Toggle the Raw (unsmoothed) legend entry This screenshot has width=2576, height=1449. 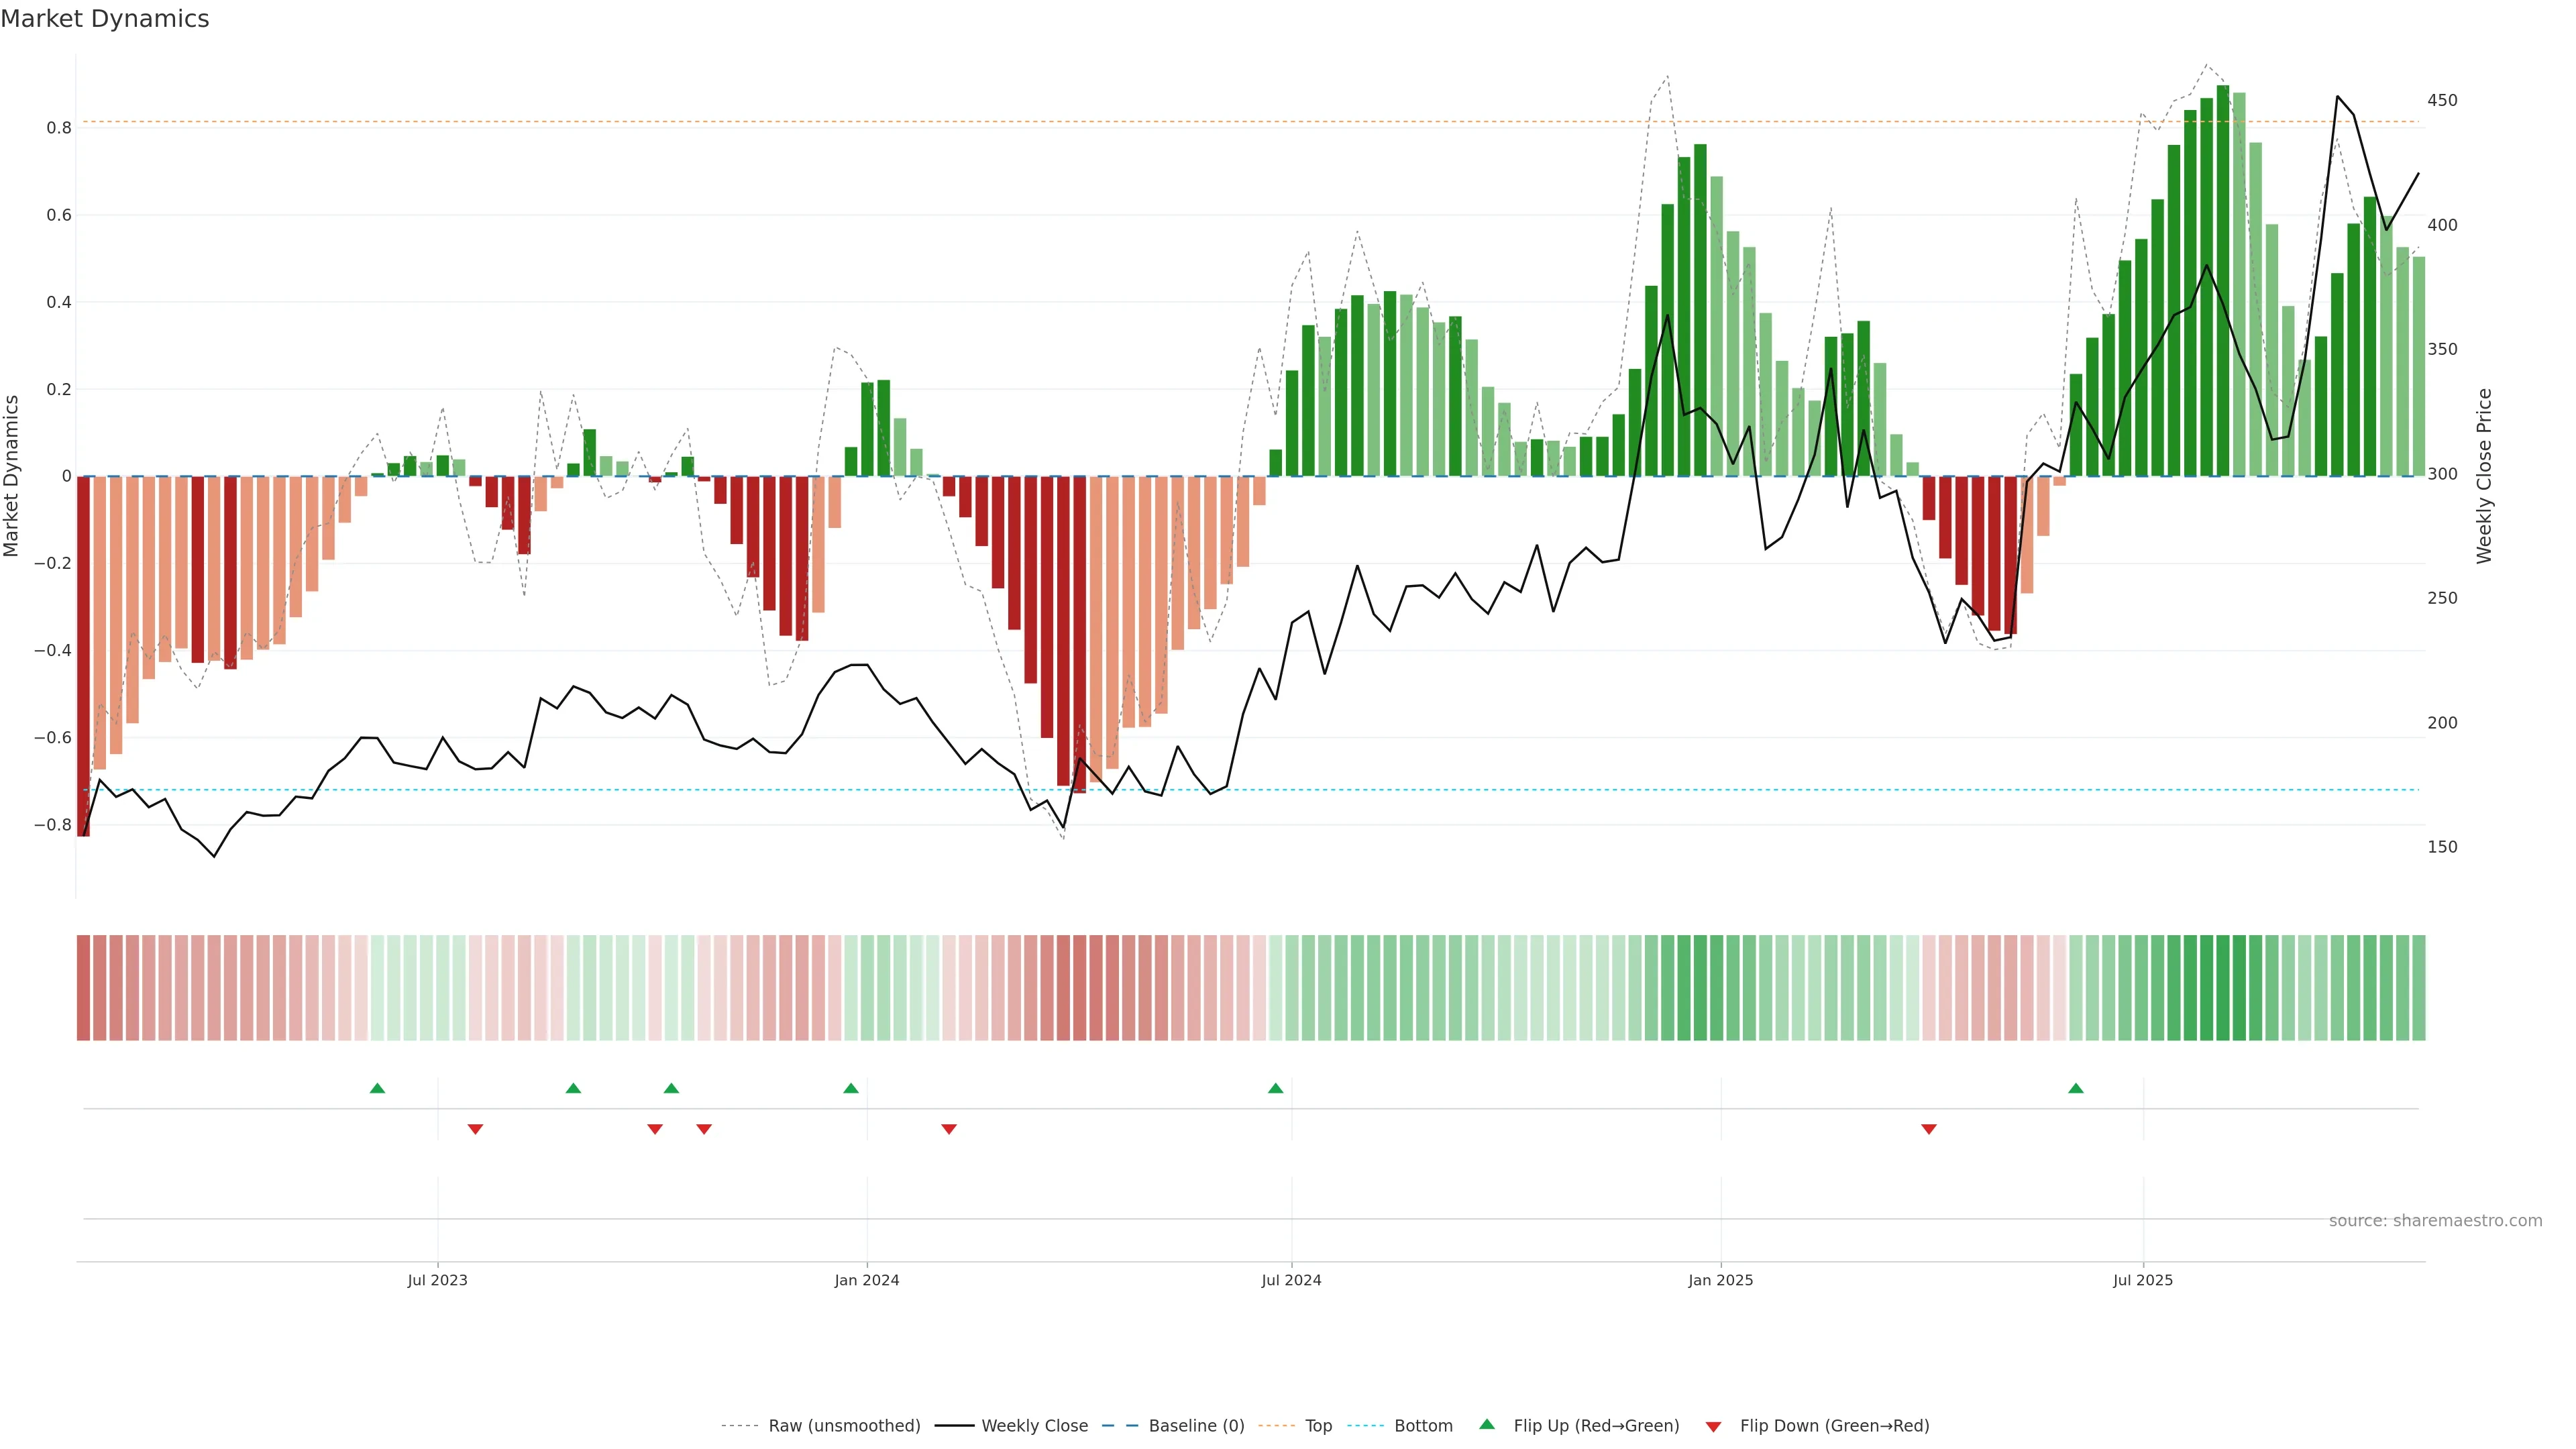[844, 1426]
